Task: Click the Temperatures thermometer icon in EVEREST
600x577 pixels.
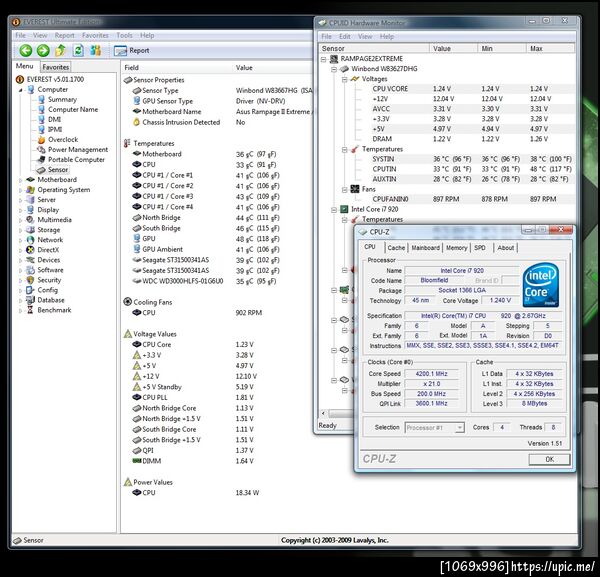Action: (x=127, y=143)
